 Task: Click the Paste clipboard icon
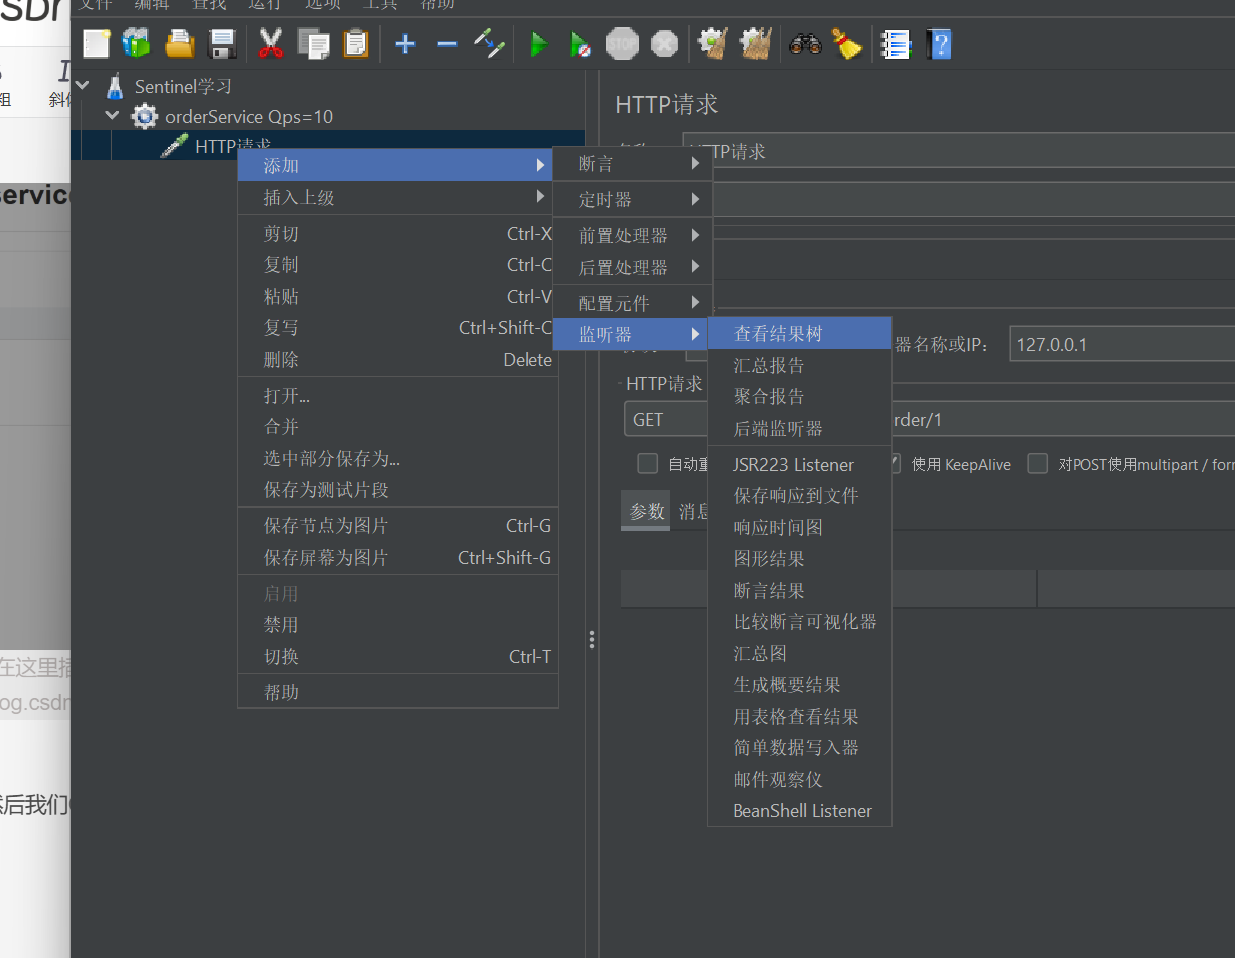coord(356,44)
